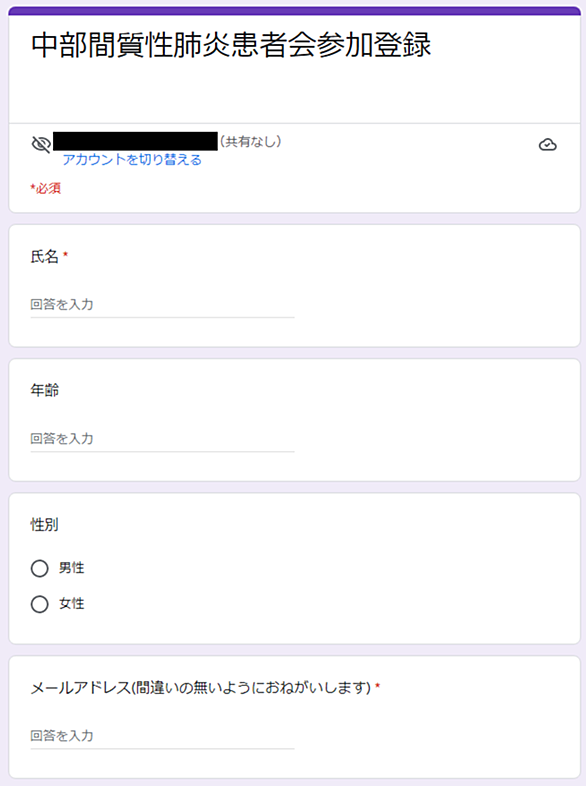Screen dimensions: 586x786
Task: Click the cloud saved-draft icon
Action: click(x=547, y=145)
